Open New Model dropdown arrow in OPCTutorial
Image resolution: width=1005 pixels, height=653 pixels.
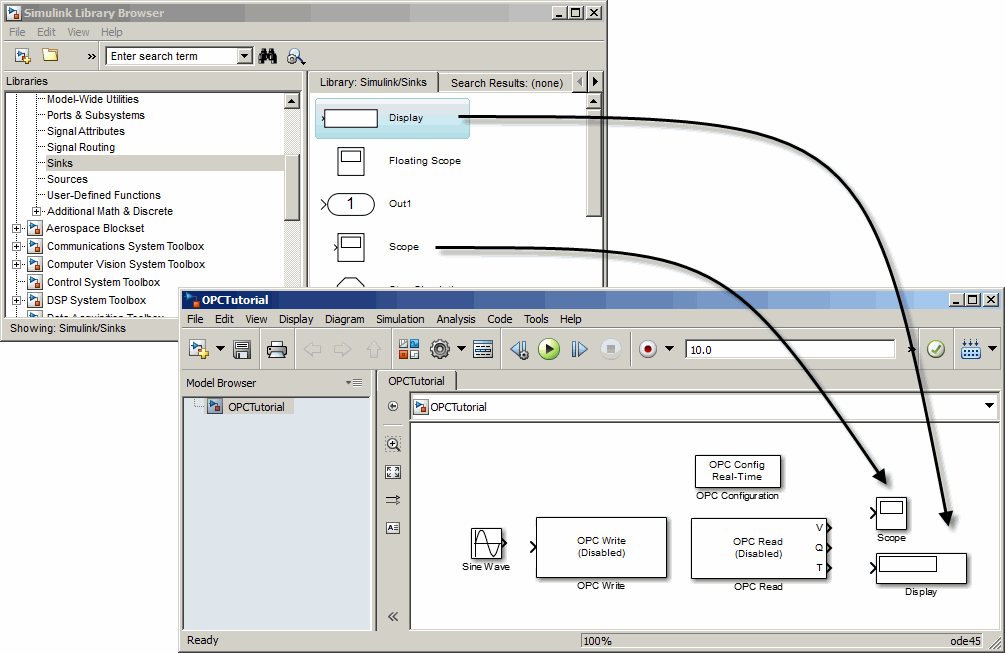point(220,349)
